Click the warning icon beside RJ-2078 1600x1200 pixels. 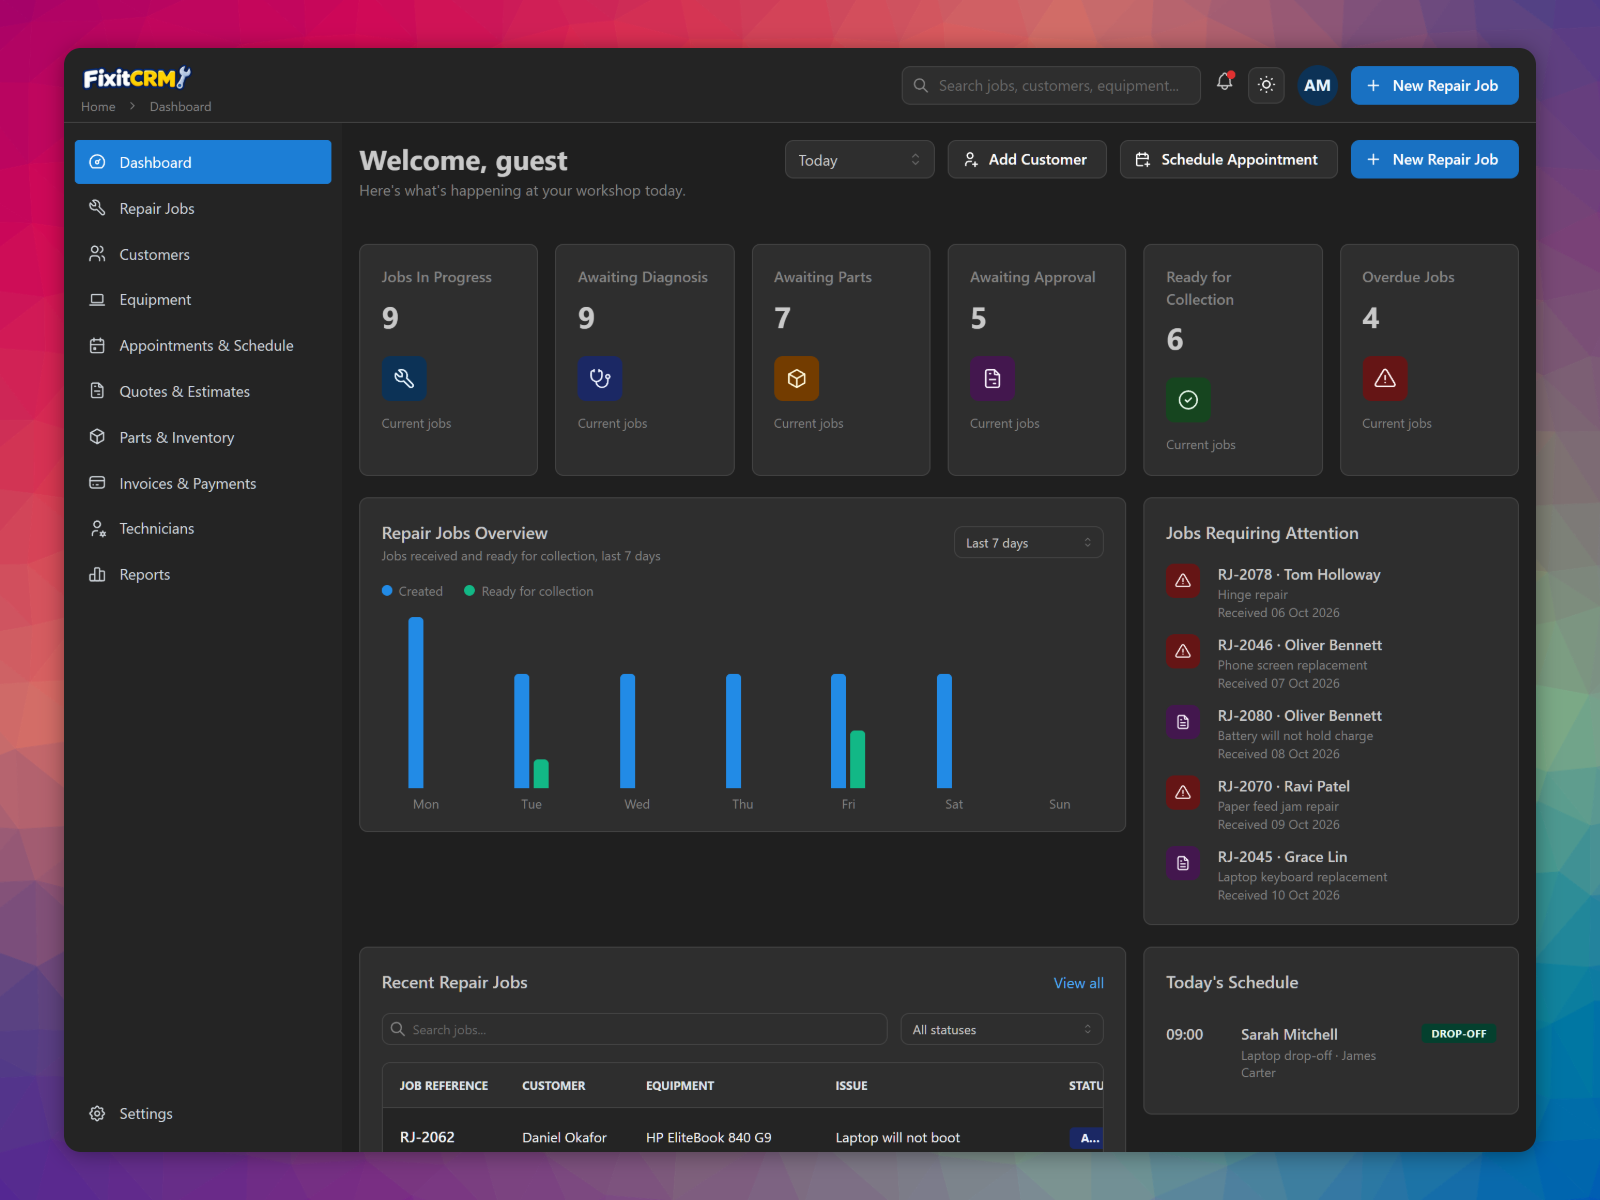coord(1183,580)
